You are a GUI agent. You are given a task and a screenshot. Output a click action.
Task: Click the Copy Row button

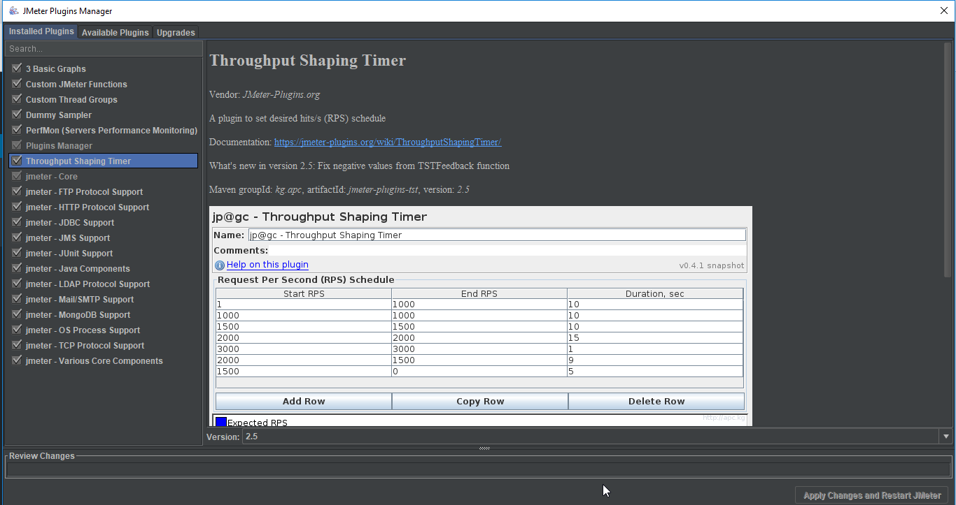tap(480, 401)
